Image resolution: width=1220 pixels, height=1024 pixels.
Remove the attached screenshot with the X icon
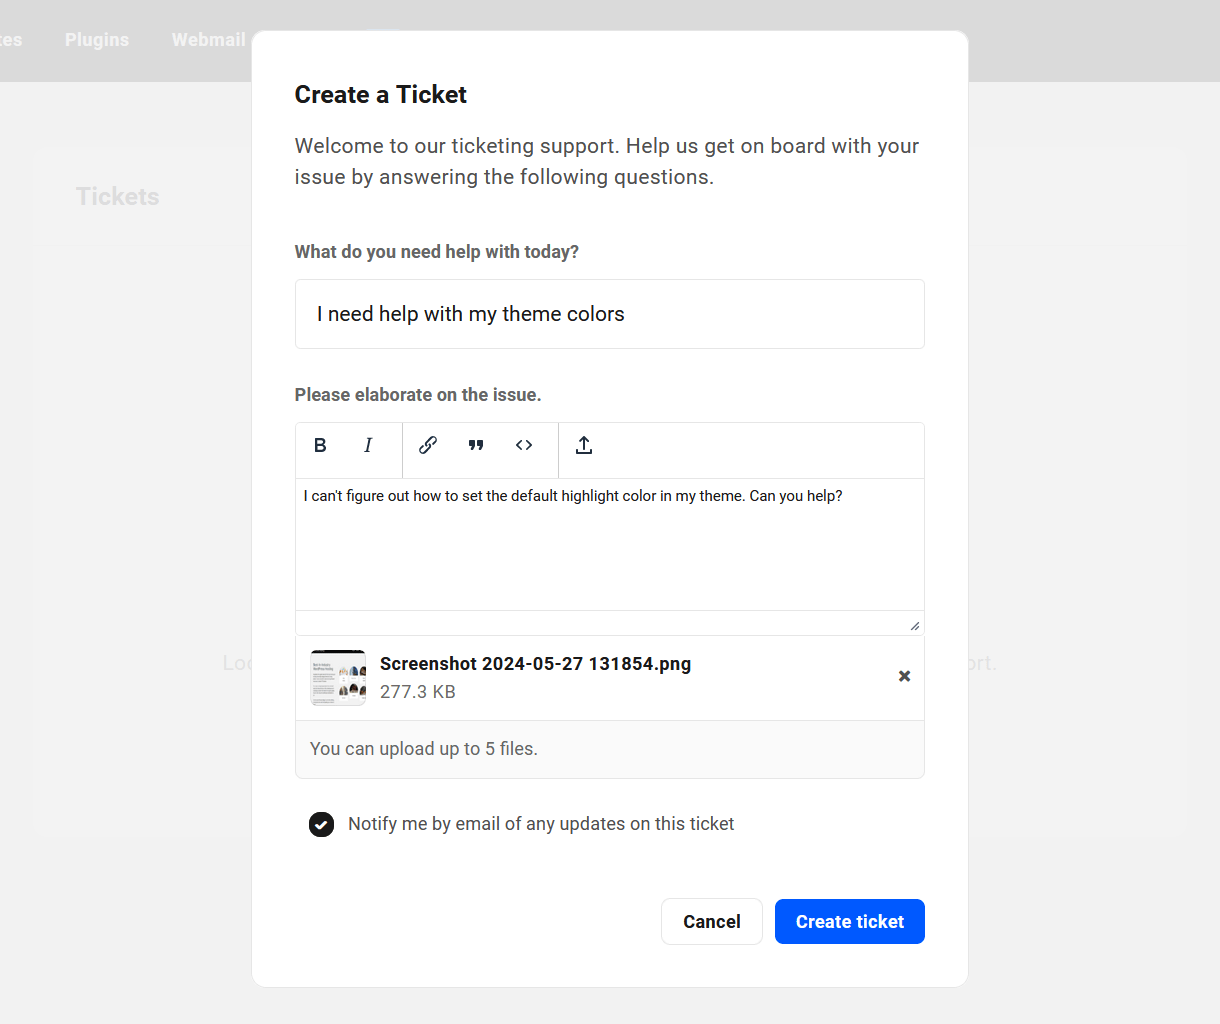tap(904, 676)
